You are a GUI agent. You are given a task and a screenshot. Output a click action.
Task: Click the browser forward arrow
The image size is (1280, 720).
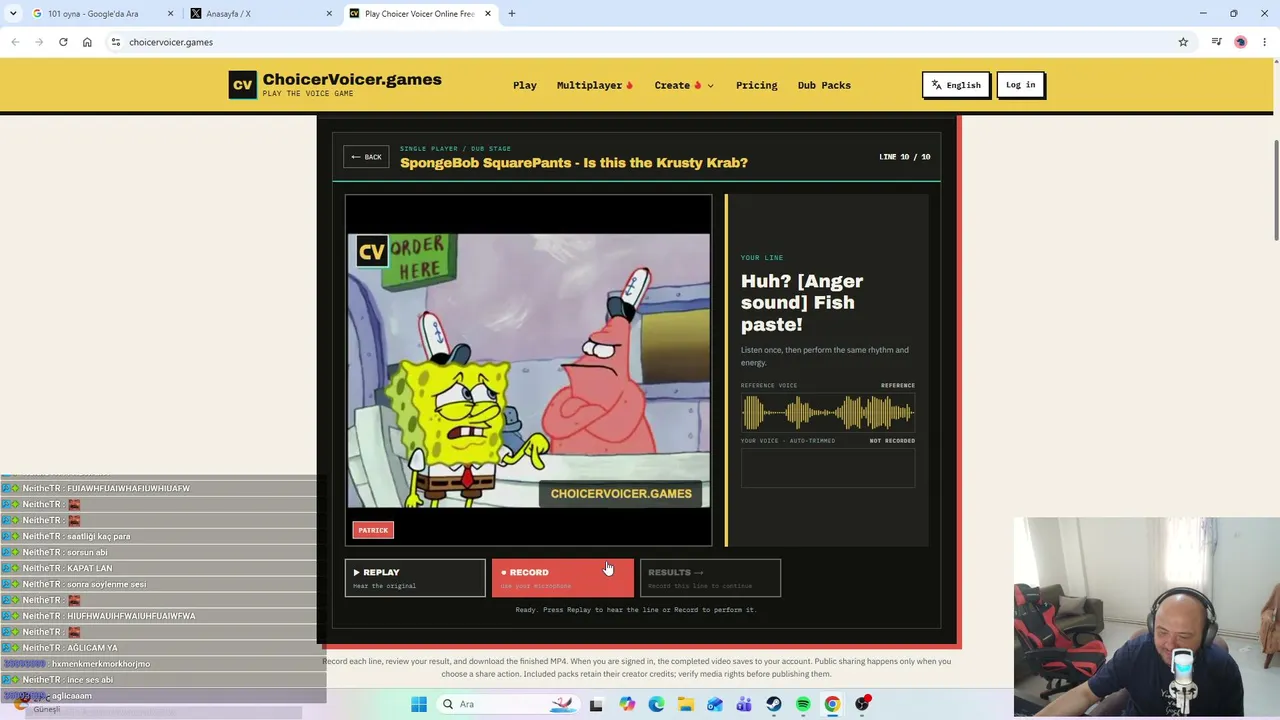[39, 42]
